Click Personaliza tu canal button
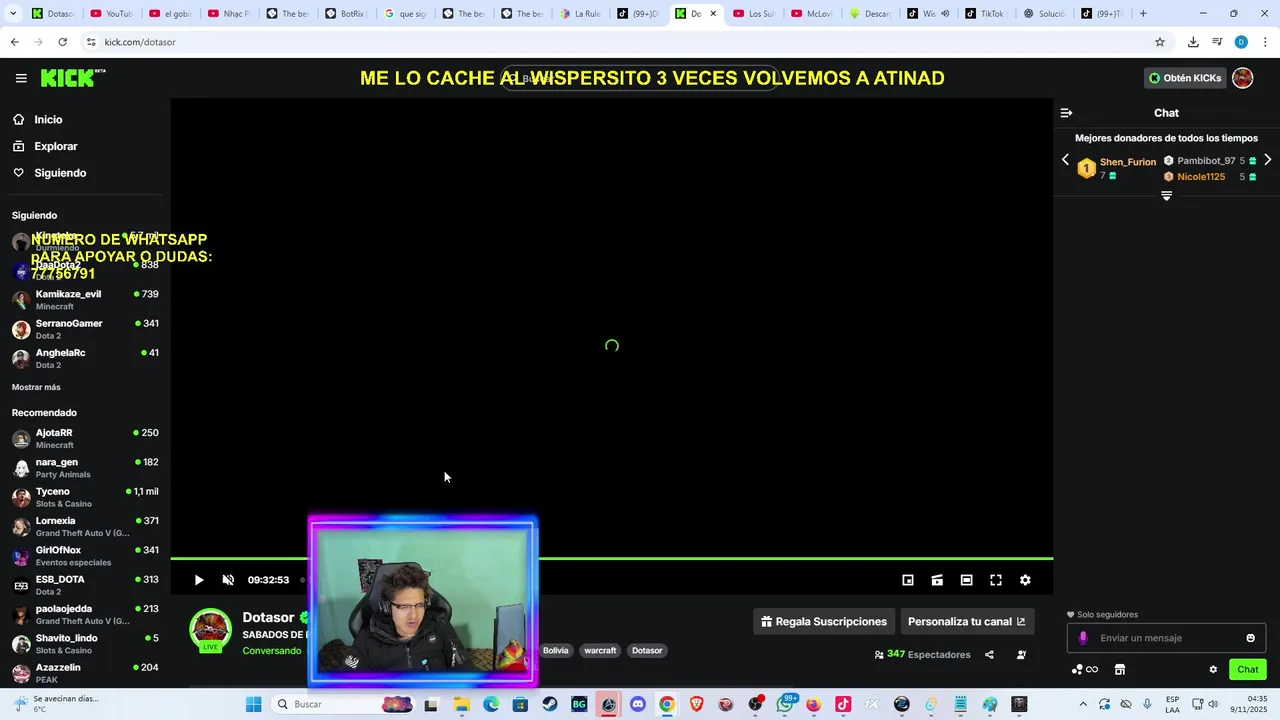Viewport: 1280px width, 720px height. click(x=966, y=621)
